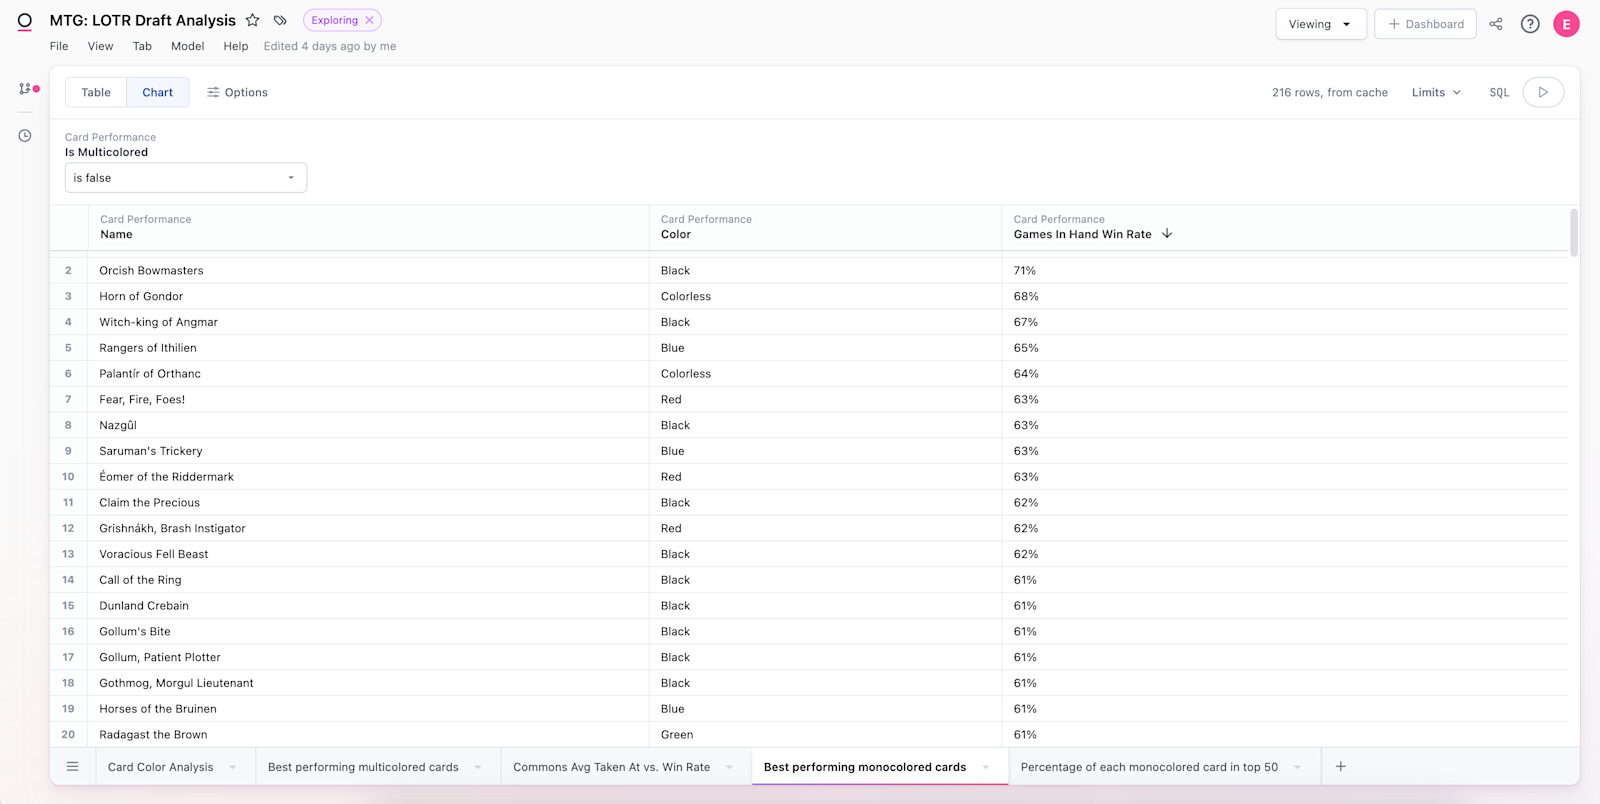Open the Model menu
This screenshot has height=804, width=1600.
(187, 46)
